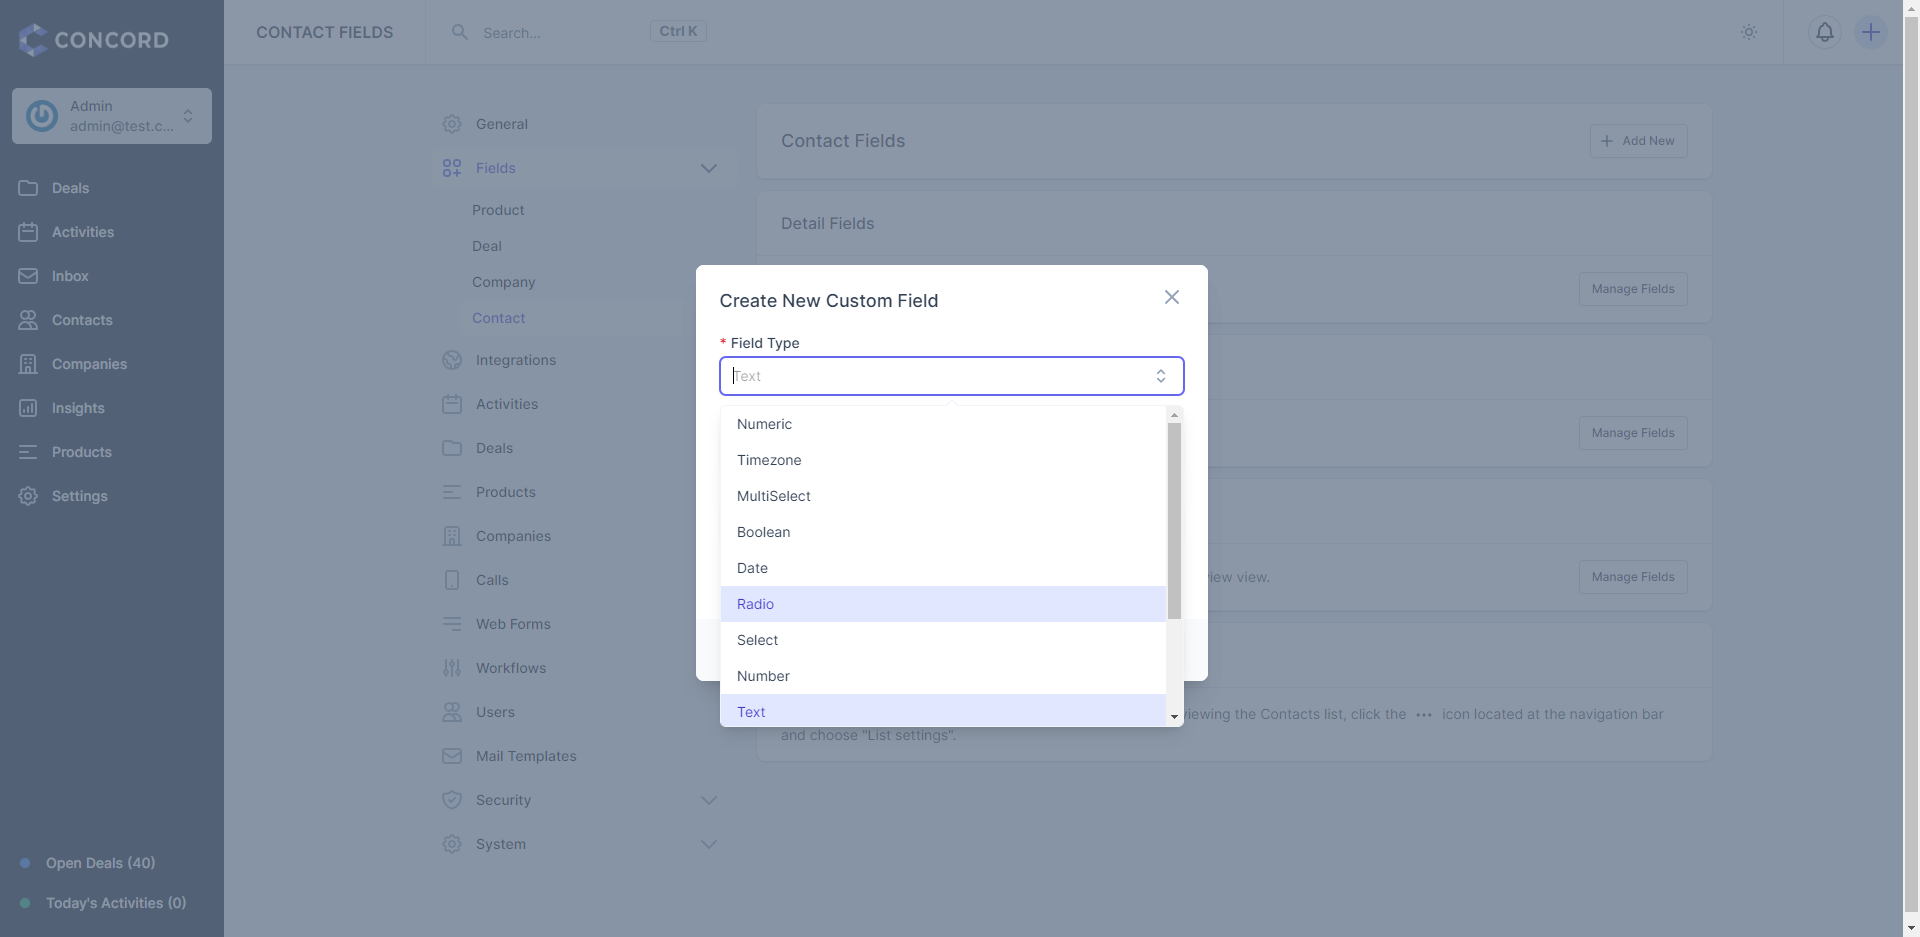Open Mail Templates settings link
The image size is (1920, 937).
coord(526,756)
